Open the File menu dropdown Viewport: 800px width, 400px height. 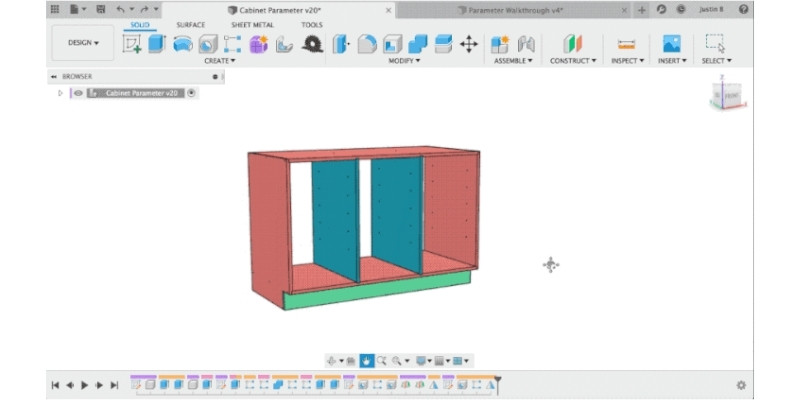(78, 9)
